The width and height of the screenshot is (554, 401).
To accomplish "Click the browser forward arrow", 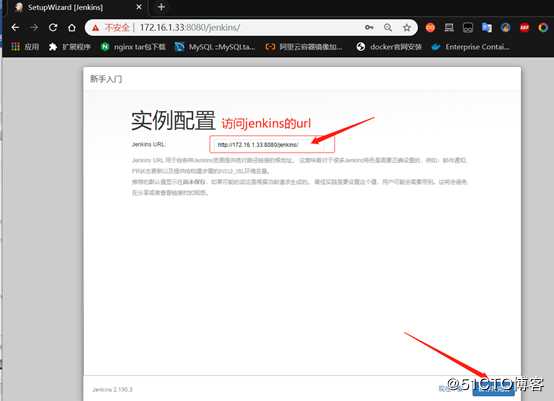I will tap(34, 28).
